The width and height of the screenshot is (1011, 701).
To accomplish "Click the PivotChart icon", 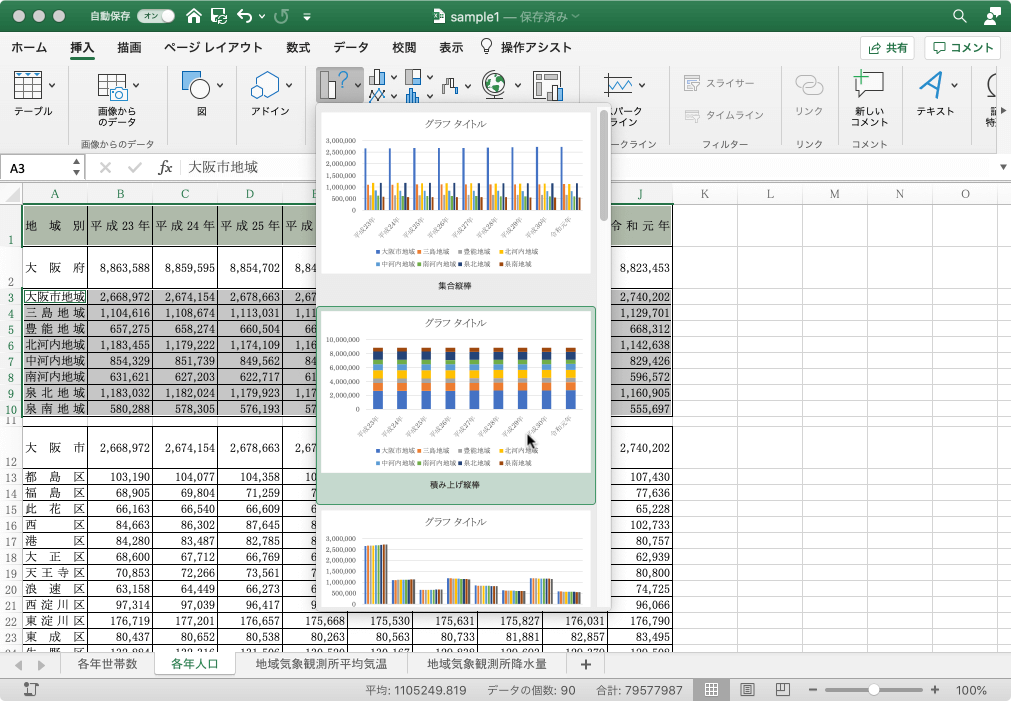I will coord(548,86).
